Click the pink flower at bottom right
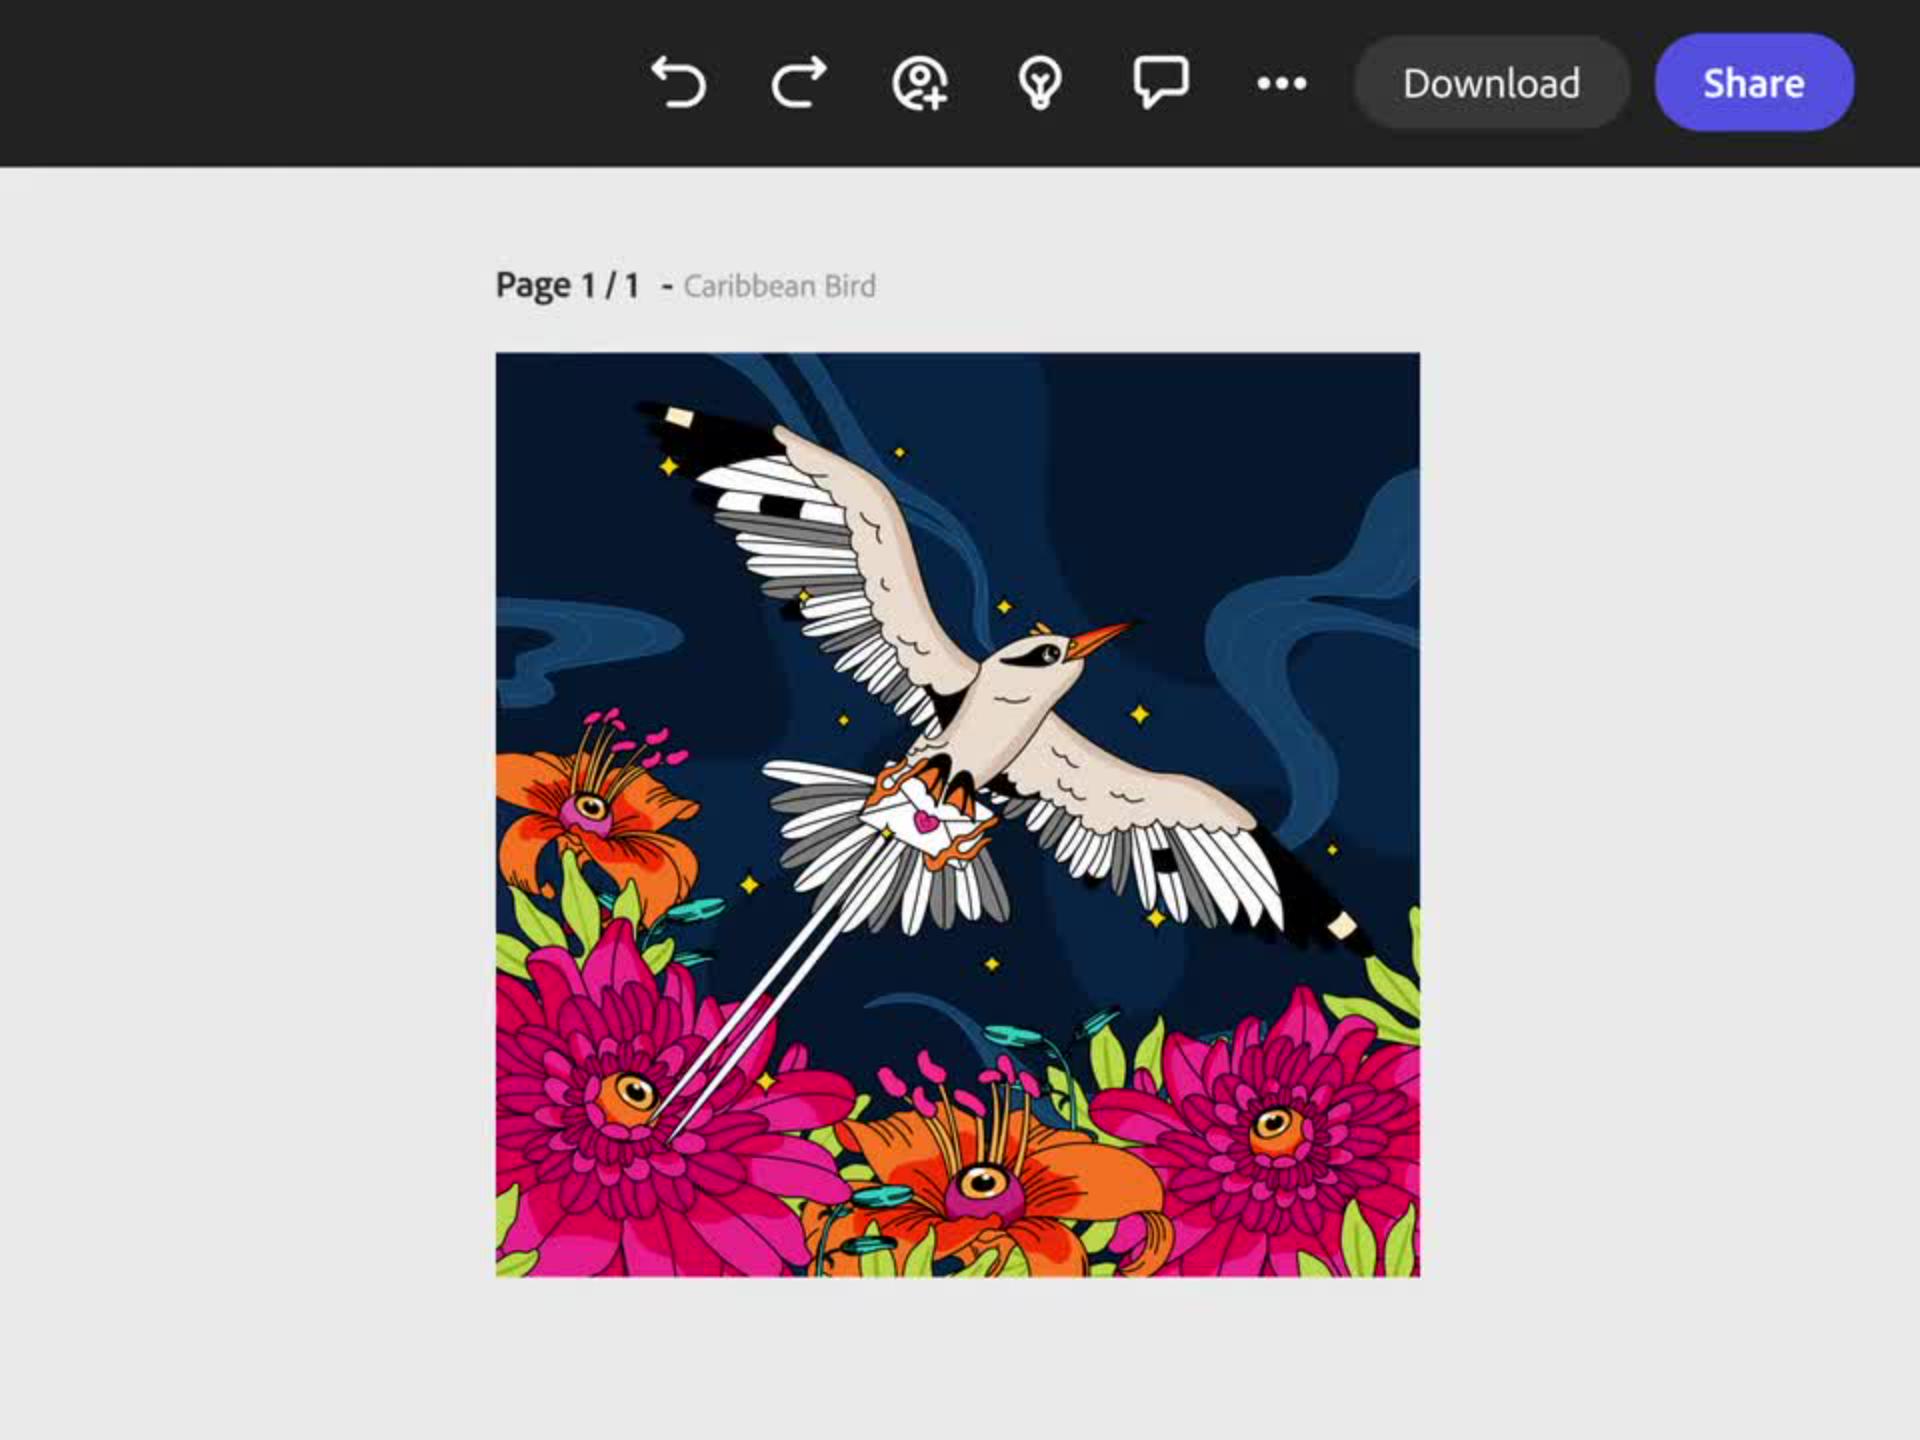The width and height of the screenshot is (1920, 1440). click(1275, 1125)
